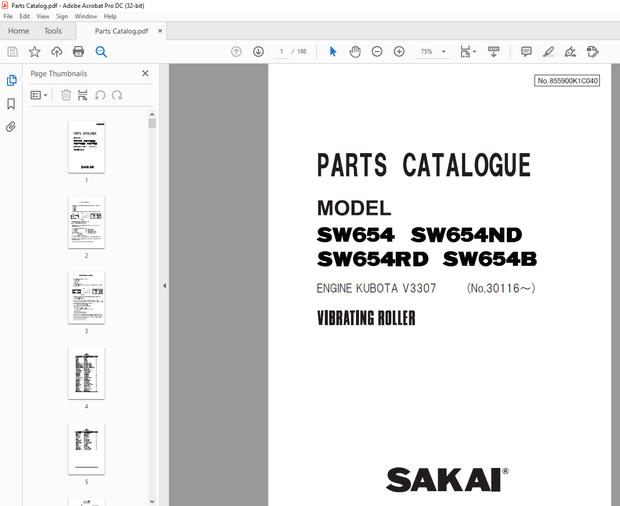
Task: Click the SW654RD model text
Action: (372, 259)
